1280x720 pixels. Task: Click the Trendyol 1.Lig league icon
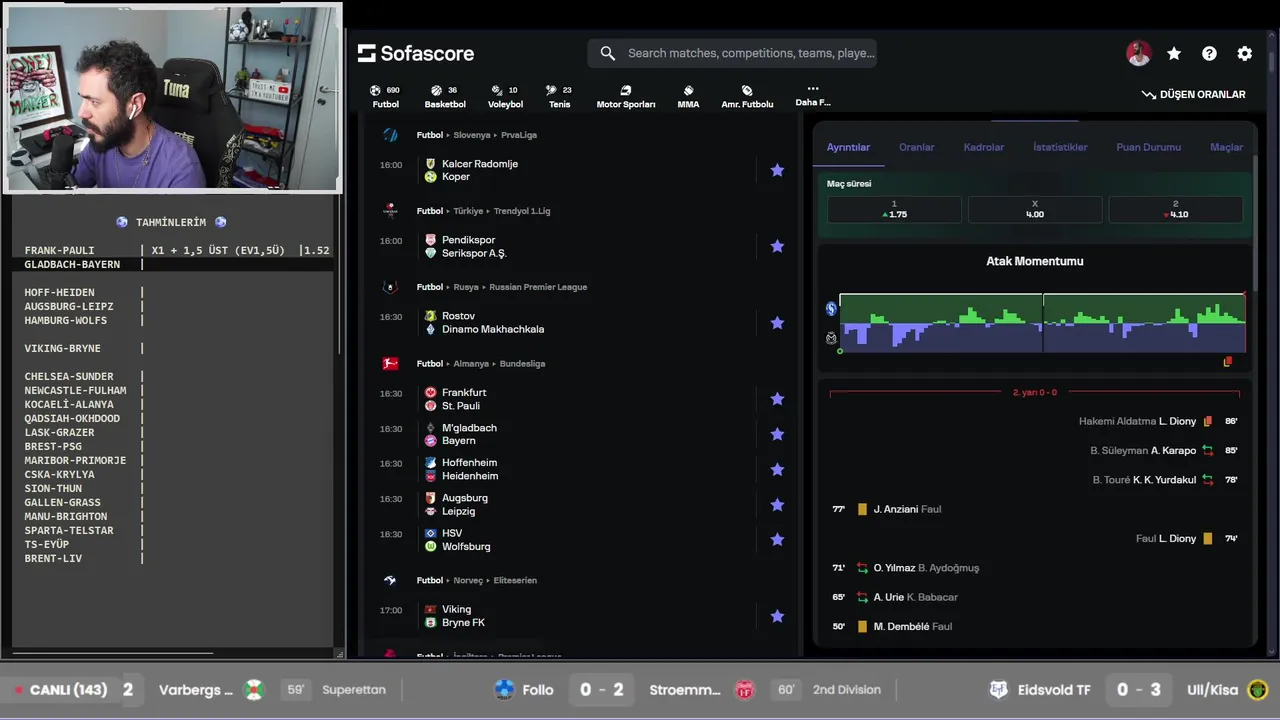(x=390, y=211)
